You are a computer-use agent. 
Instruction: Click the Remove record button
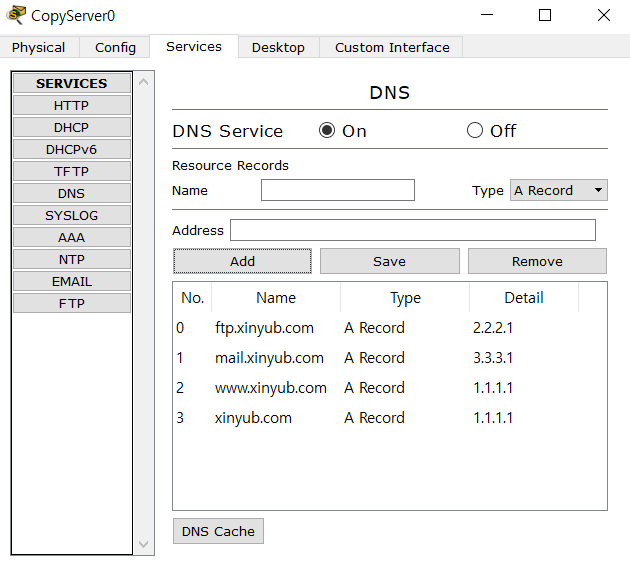click(537, 261)
